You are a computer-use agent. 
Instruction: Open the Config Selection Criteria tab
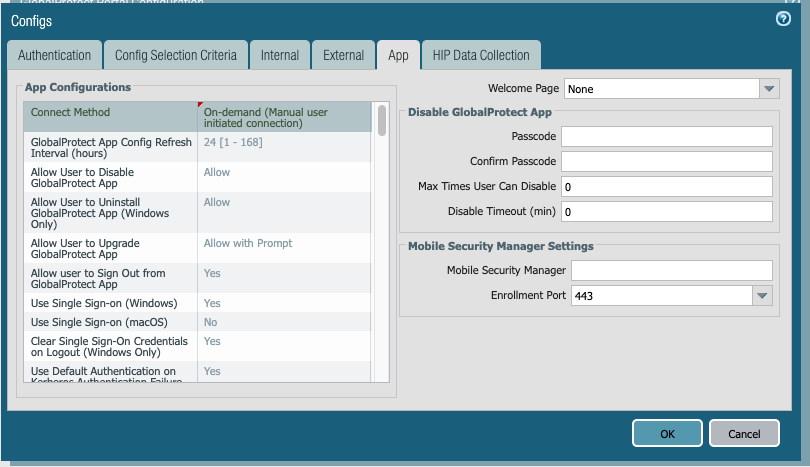175,55
